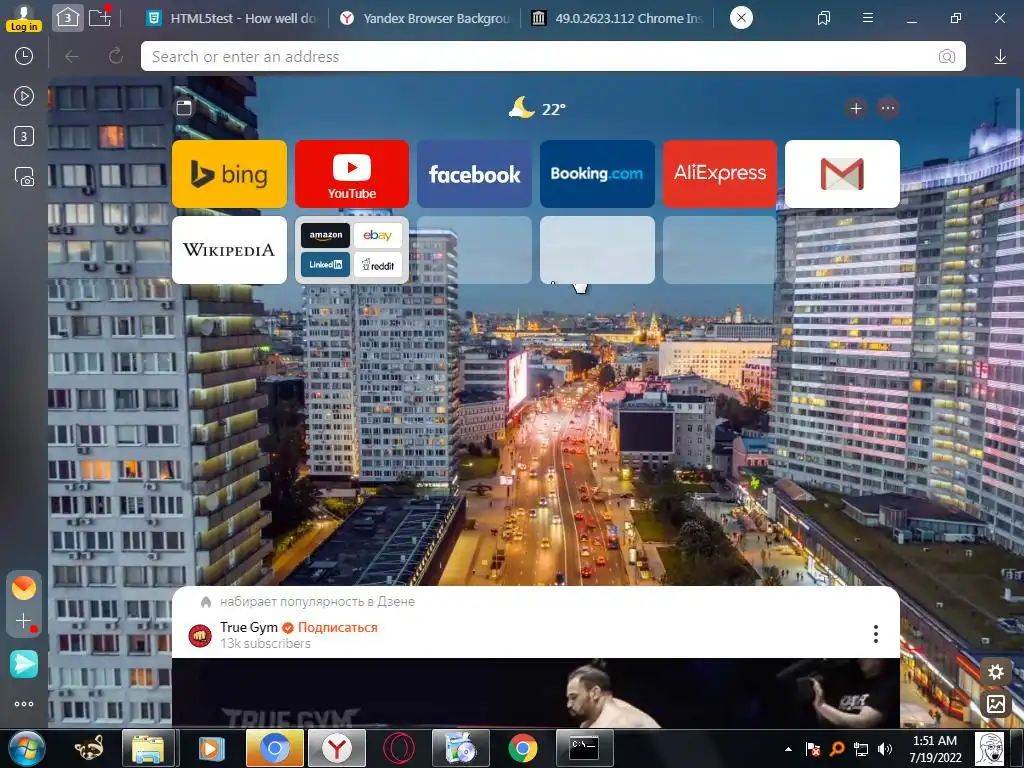
Task: Open the Opera taskbar icon
Action: coord(399,748)
